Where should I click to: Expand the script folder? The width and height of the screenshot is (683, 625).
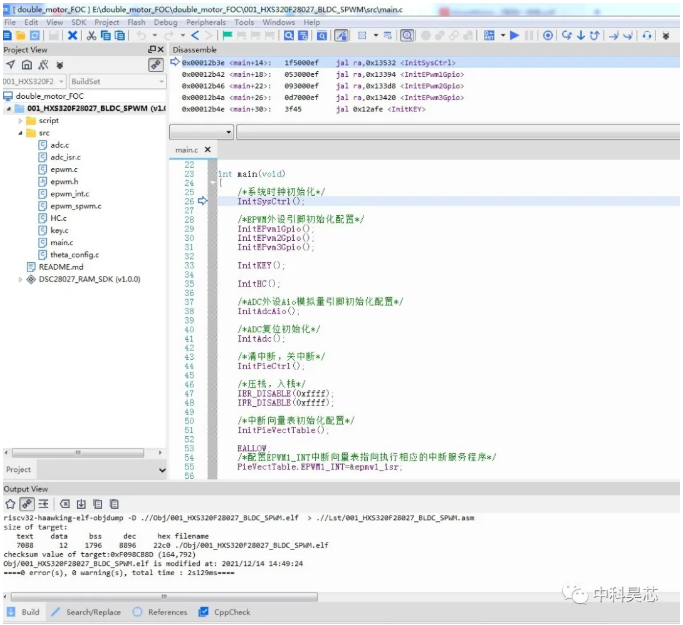coord(20,121)
